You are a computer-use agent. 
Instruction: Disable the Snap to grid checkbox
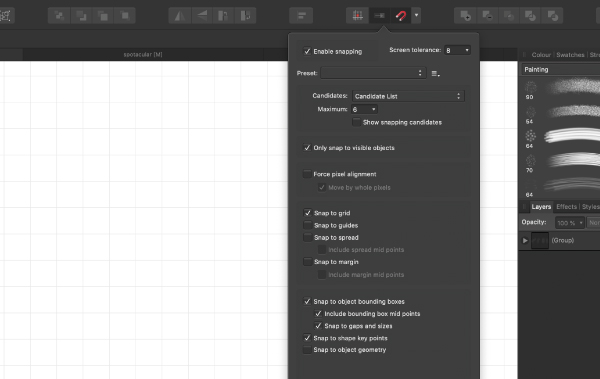coord(307,213)
